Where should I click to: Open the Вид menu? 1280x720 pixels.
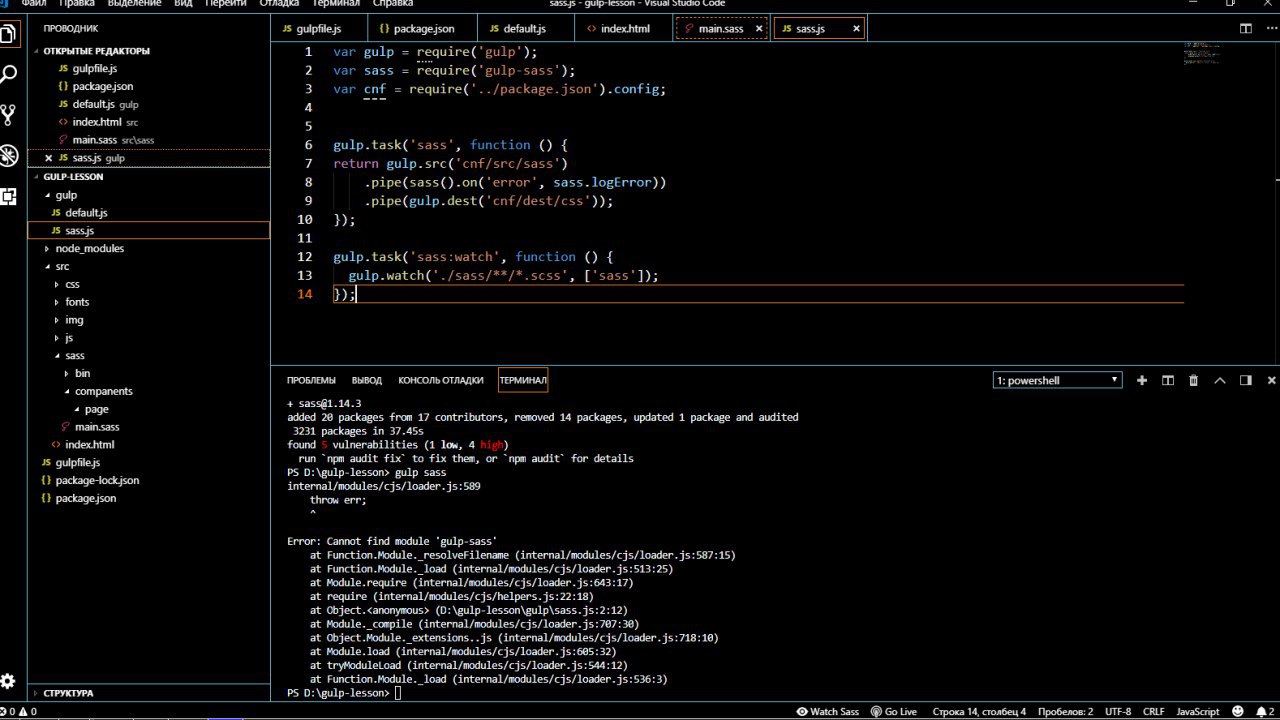click(183, 4)
